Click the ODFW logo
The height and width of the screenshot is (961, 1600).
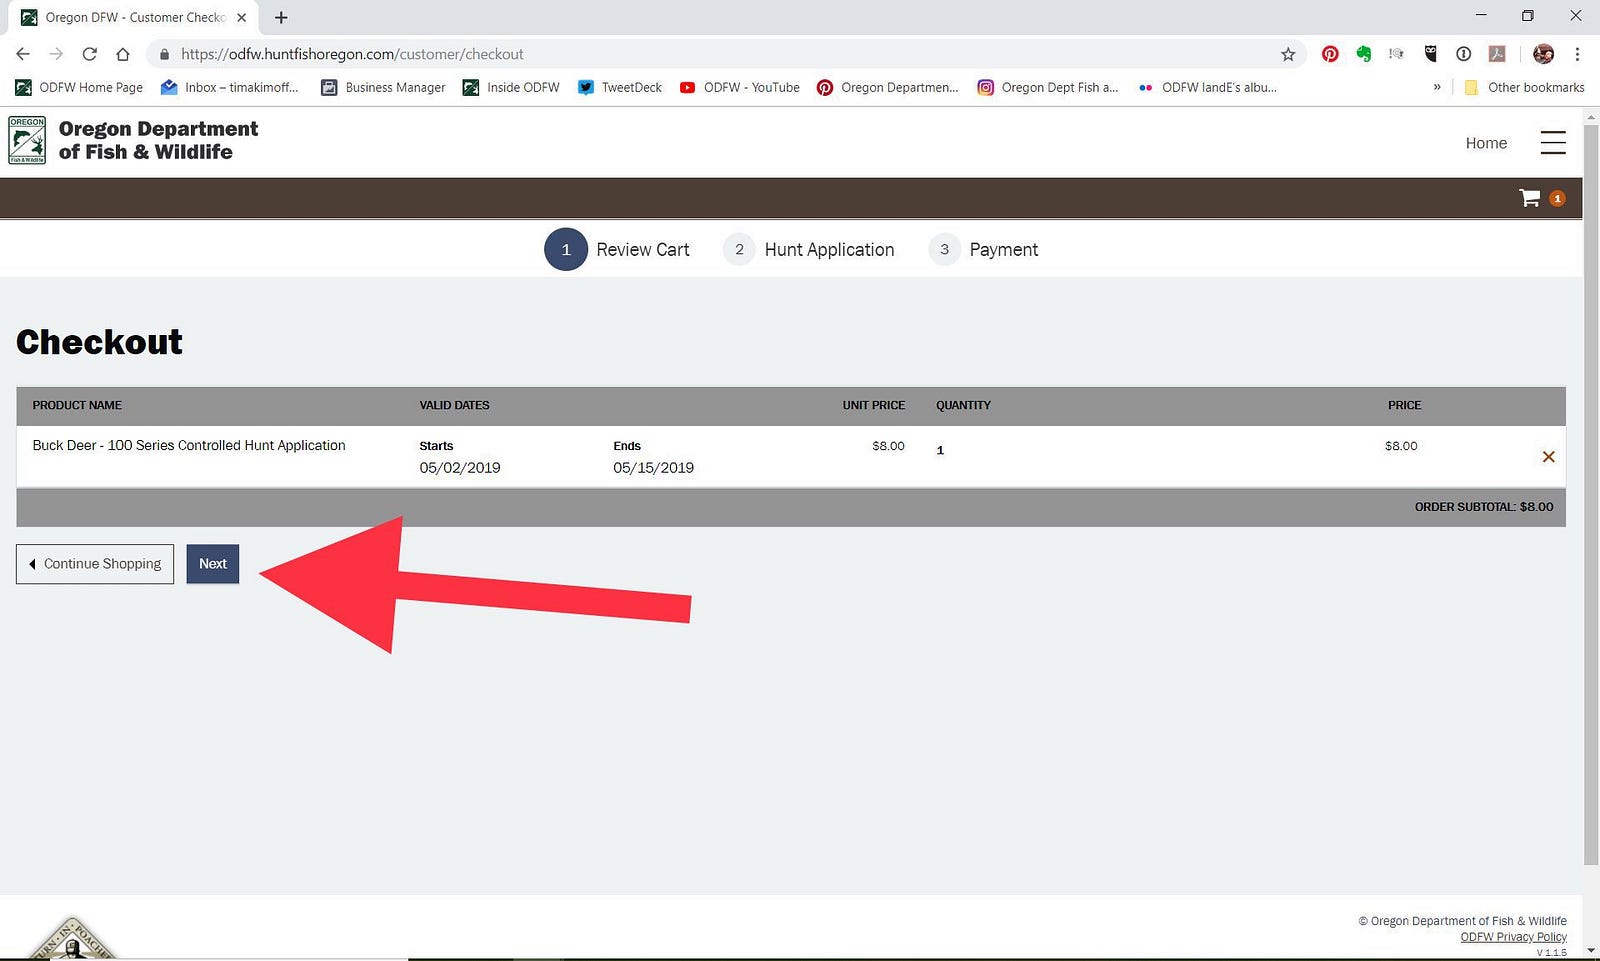pos(27,140)
